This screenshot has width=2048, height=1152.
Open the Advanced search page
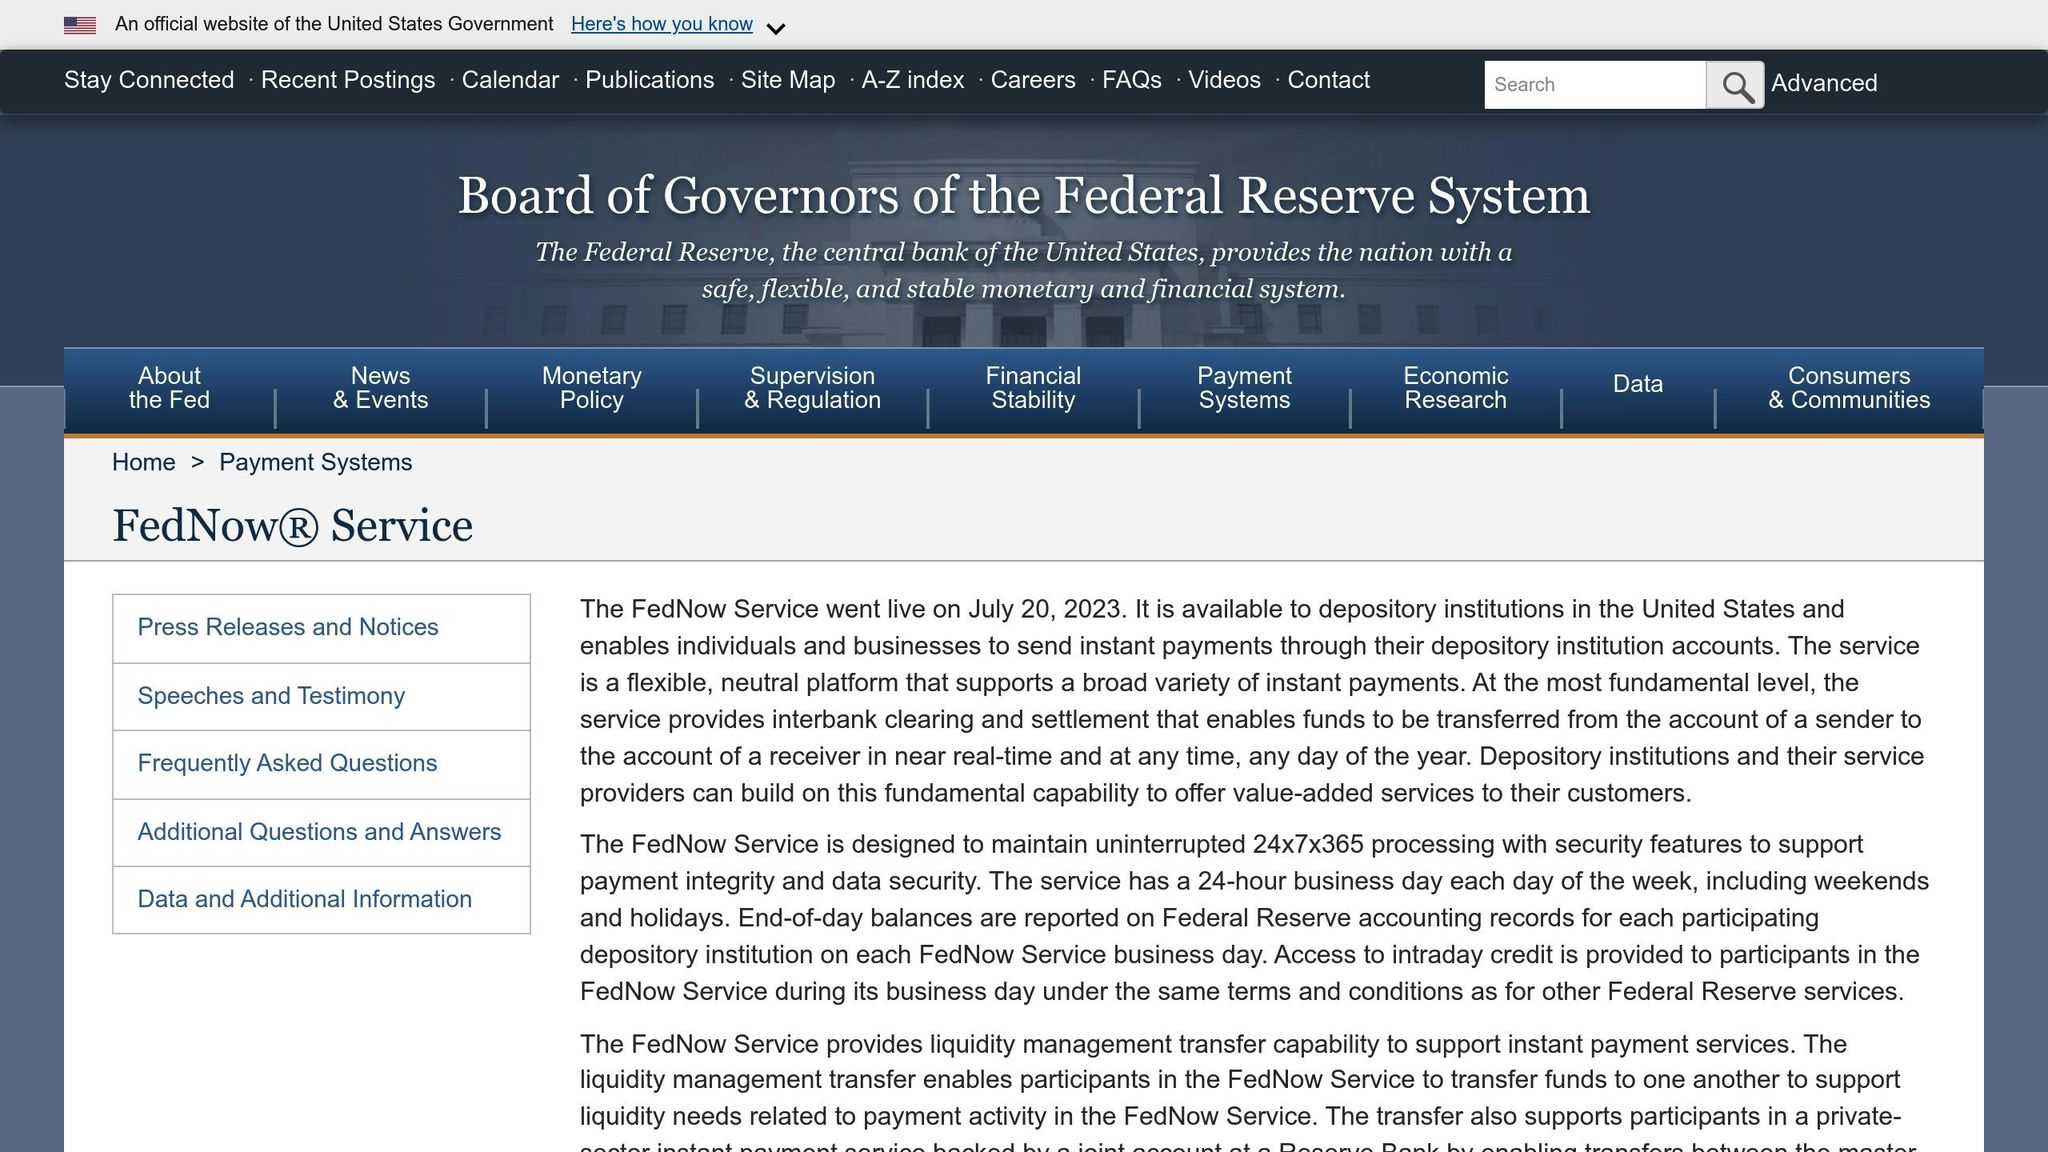pos(1823,83)
